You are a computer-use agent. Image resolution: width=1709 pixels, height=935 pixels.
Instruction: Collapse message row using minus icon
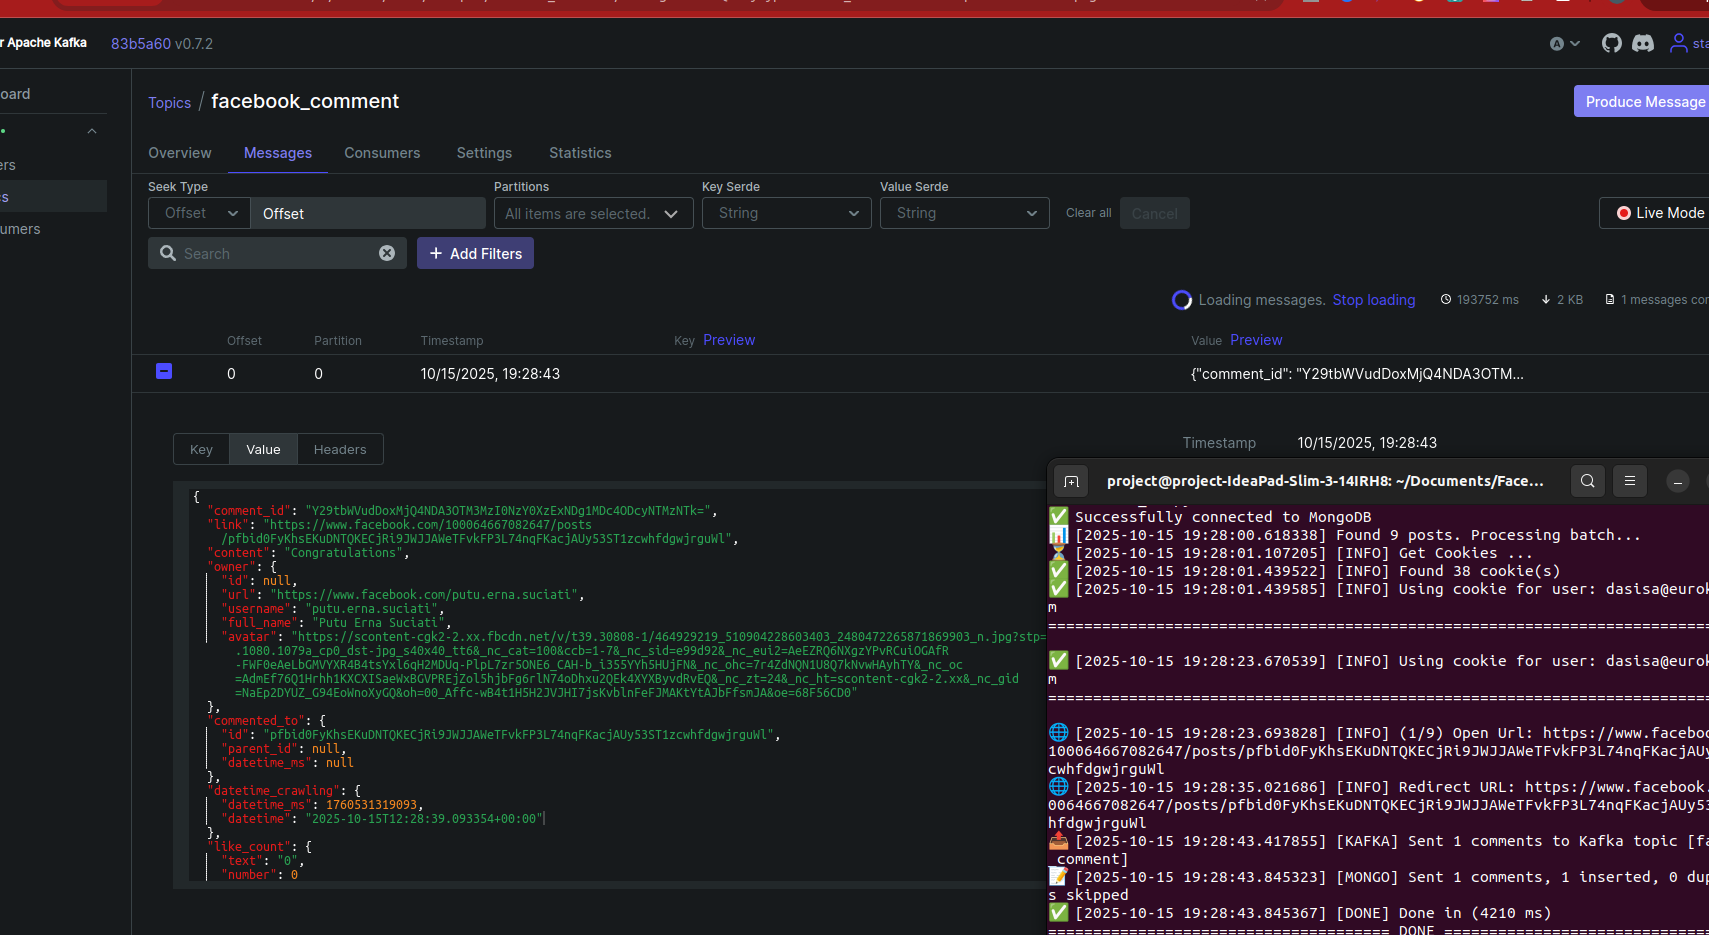164,372
